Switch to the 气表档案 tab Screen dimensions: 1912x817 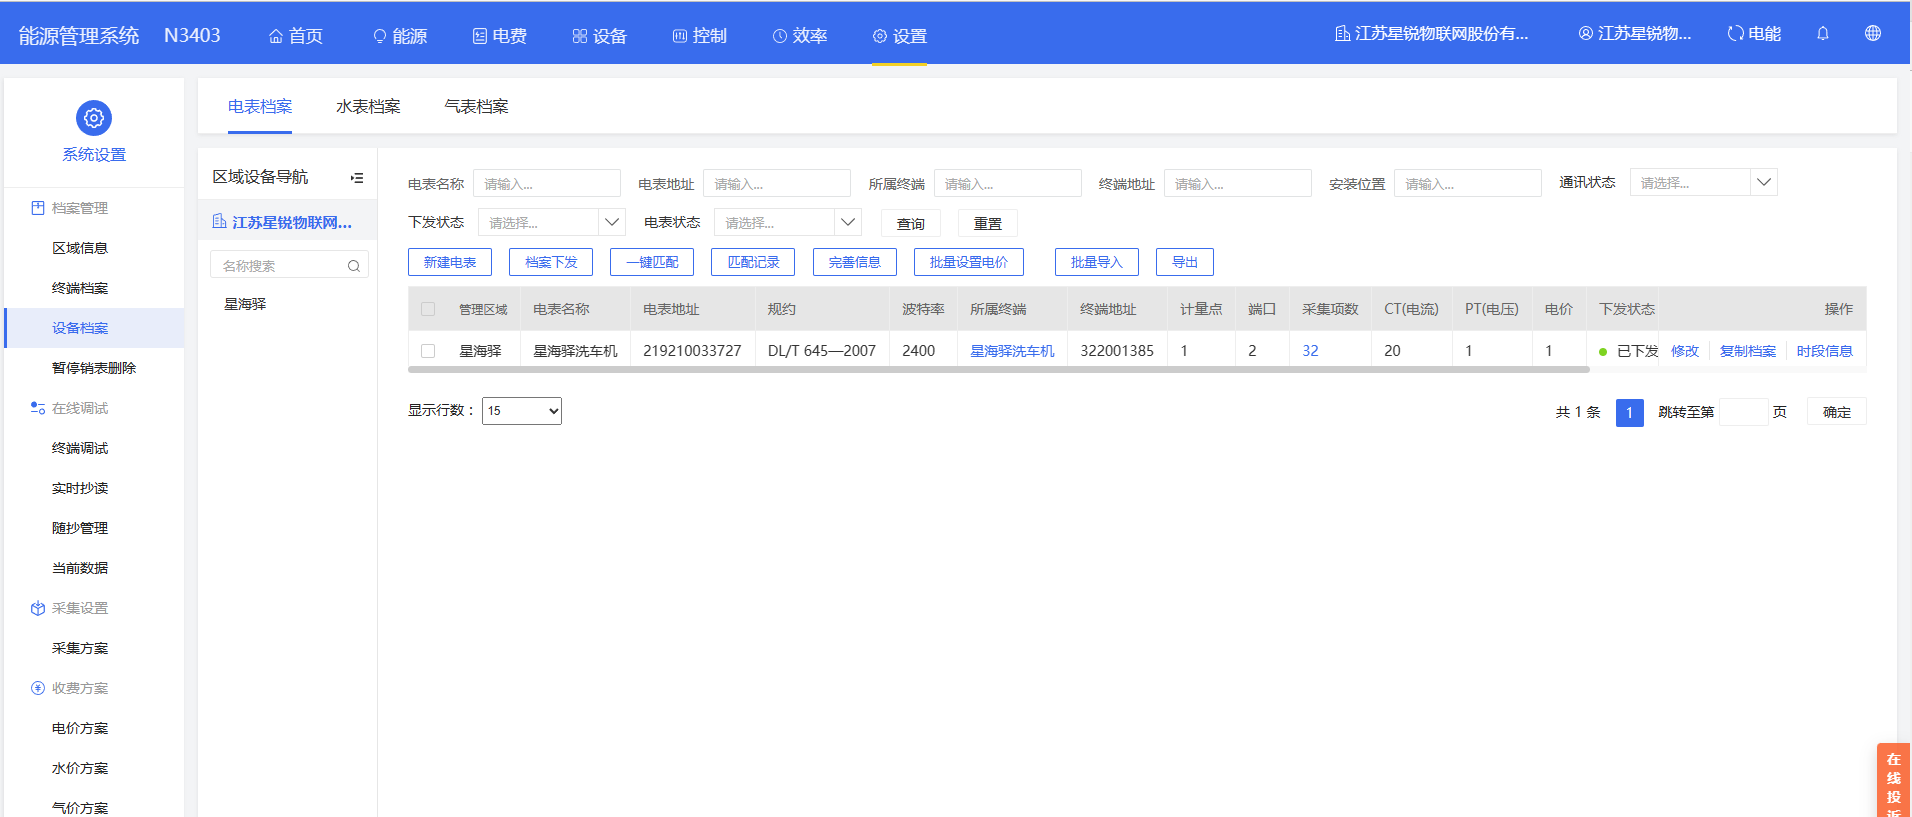pyautogui.click(x=476, y=107)
